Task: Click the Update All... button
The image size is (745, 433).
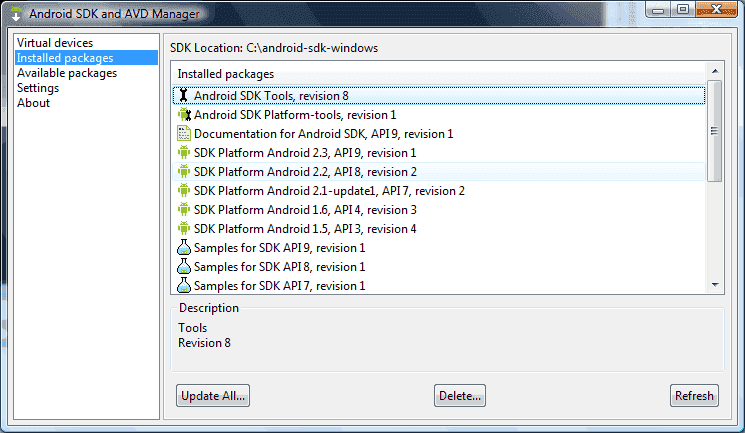Action: tap(213, 396)
